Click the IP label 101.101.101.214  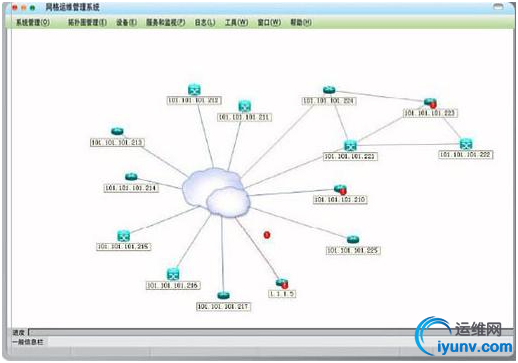tap(131, 188)
